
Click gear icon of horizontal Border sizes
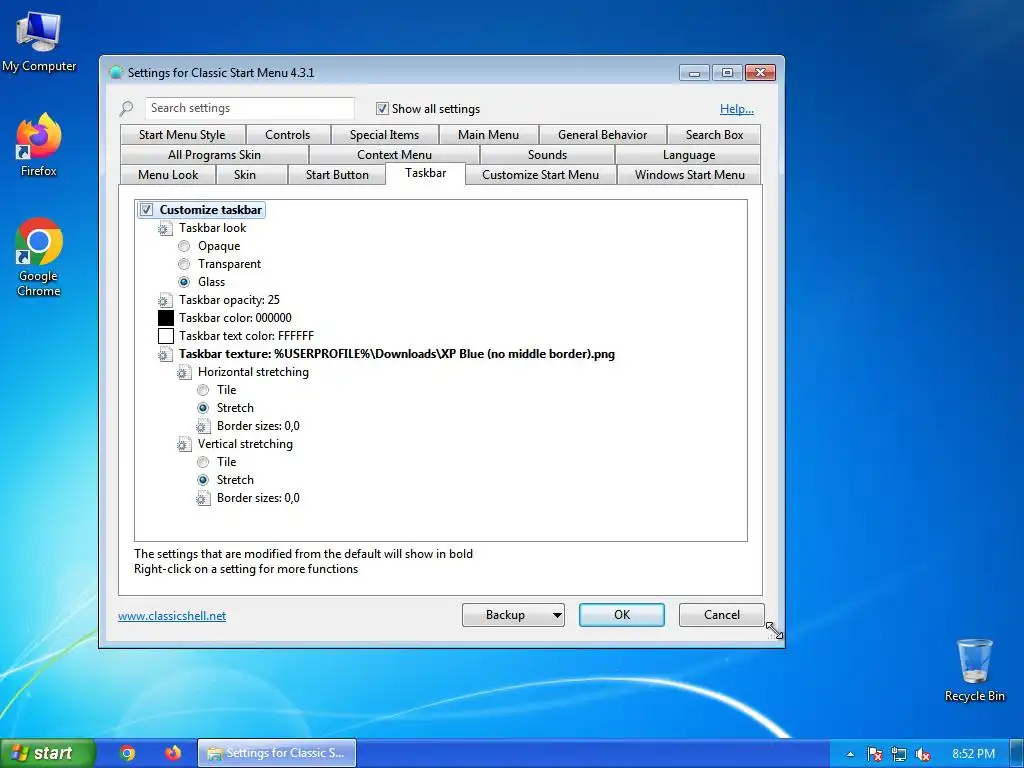tap(203, 426)
